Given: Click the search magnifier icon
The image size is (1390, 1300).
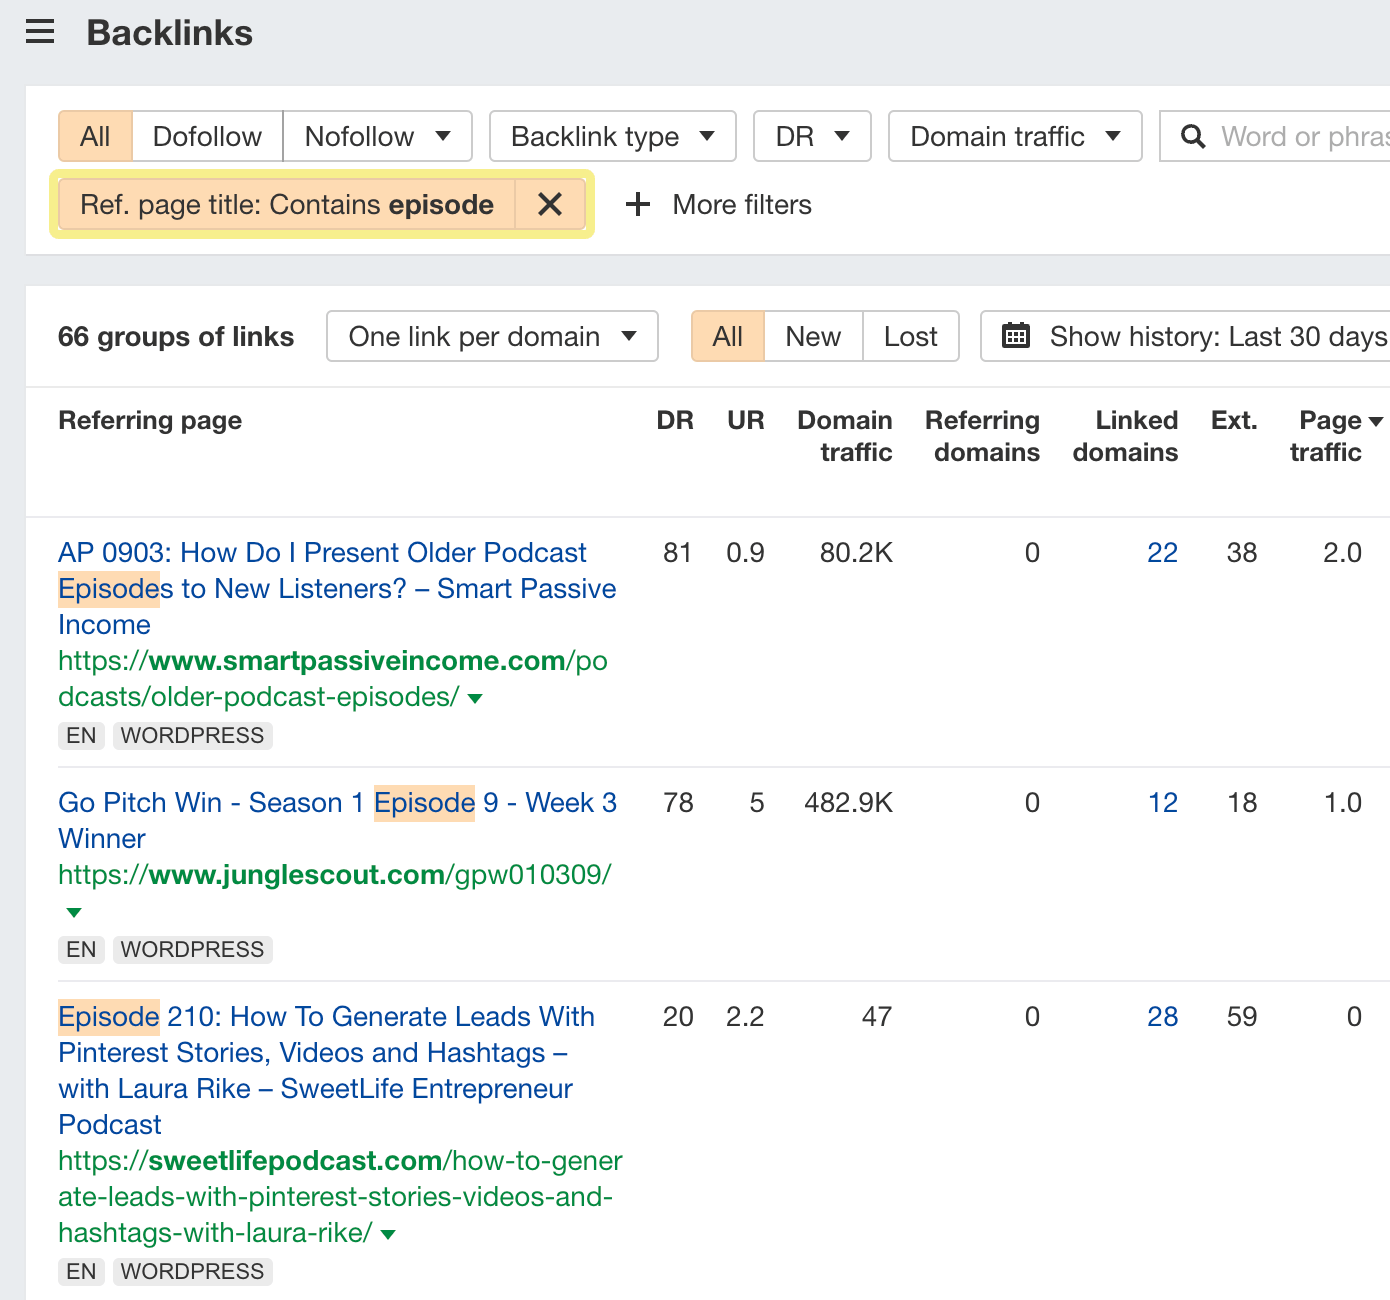Looking at the screenshot, I should click(1194, 136).
